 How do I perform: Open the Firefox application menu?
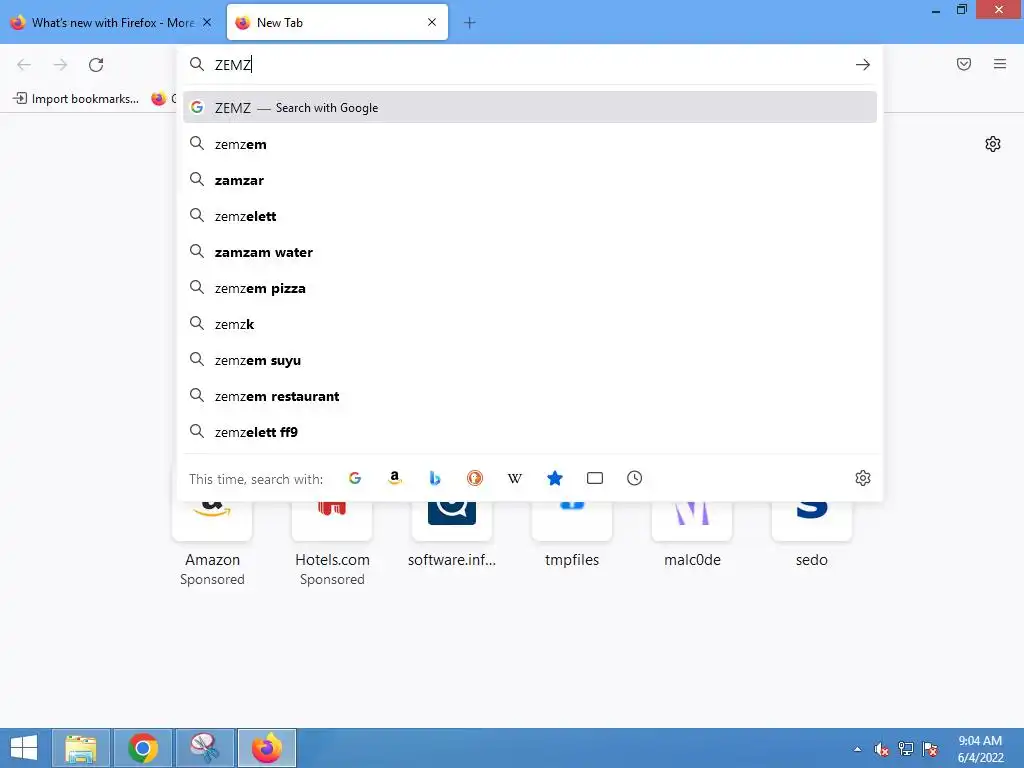point(1000,64)
